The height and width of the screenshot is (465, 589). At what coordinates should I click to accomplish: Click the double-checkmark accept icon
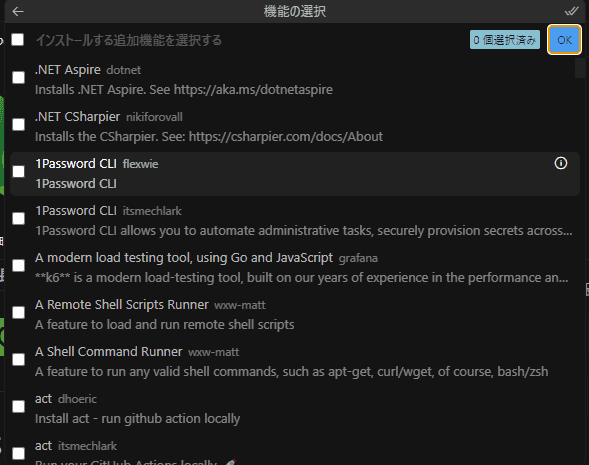click(571, 12)
